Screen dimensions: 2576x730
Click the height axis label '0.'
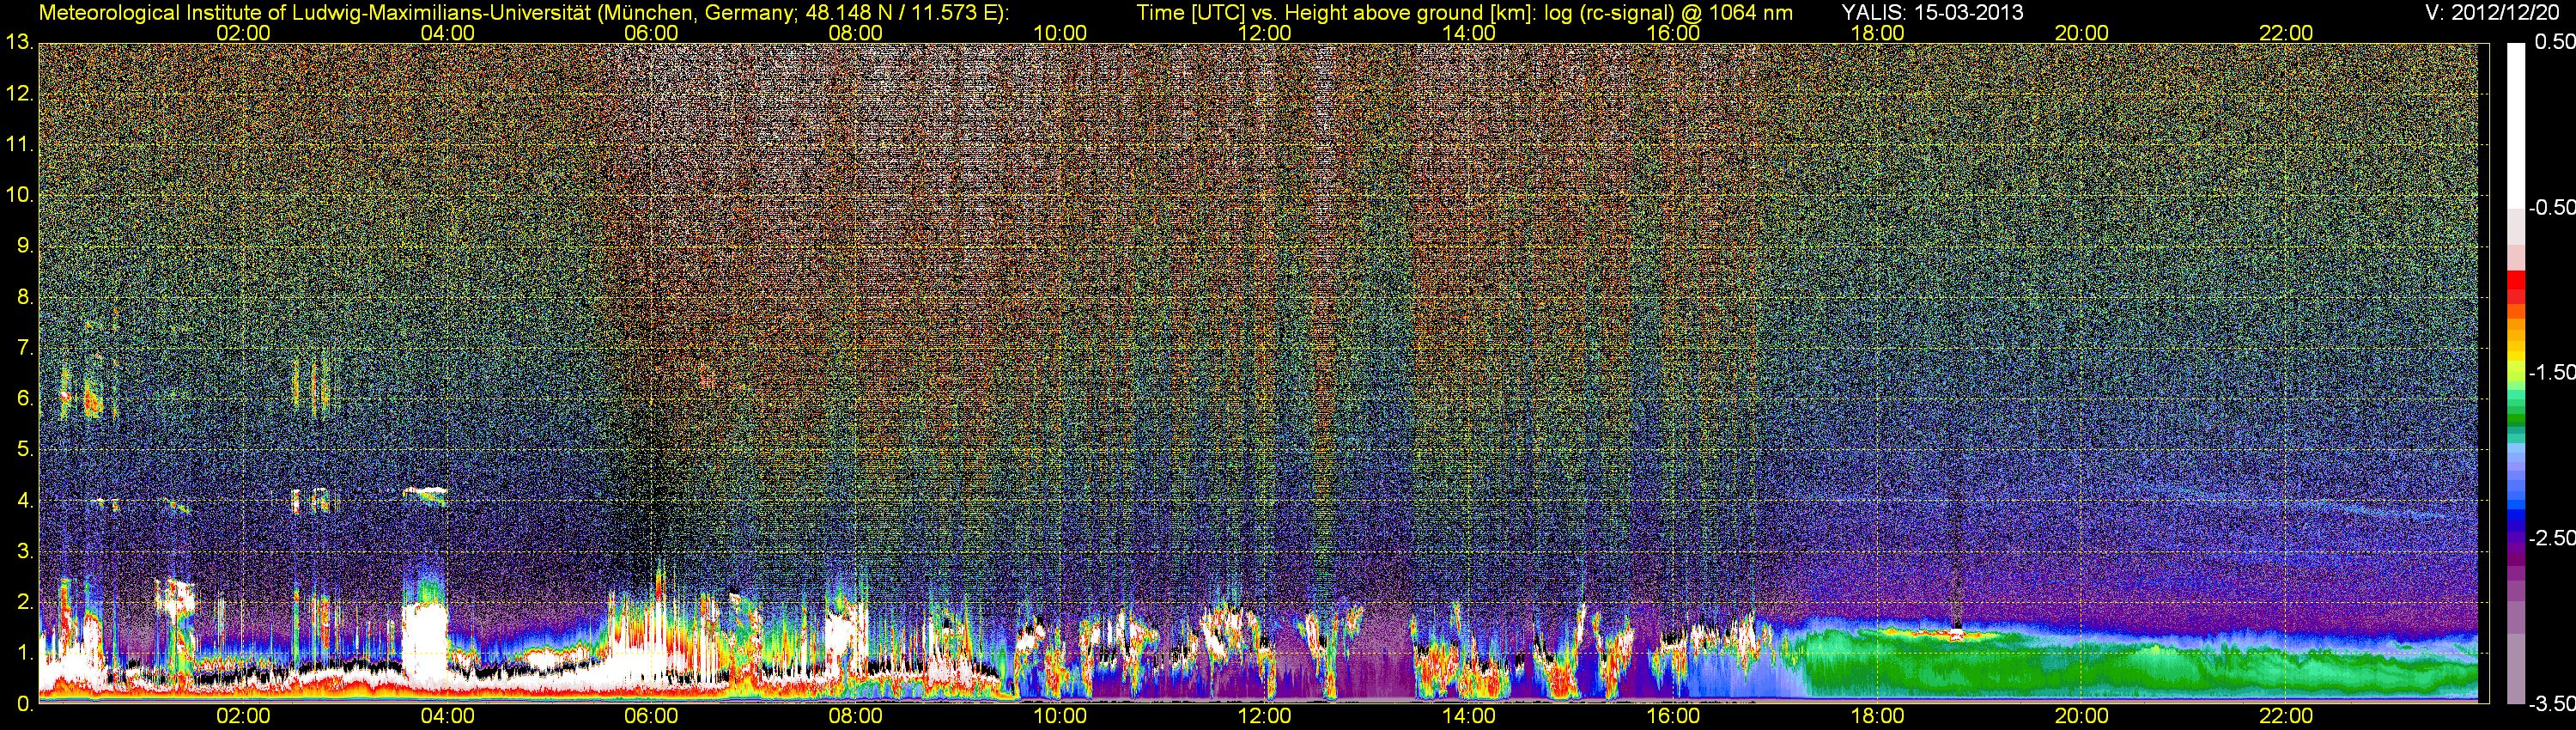(24, 704)
